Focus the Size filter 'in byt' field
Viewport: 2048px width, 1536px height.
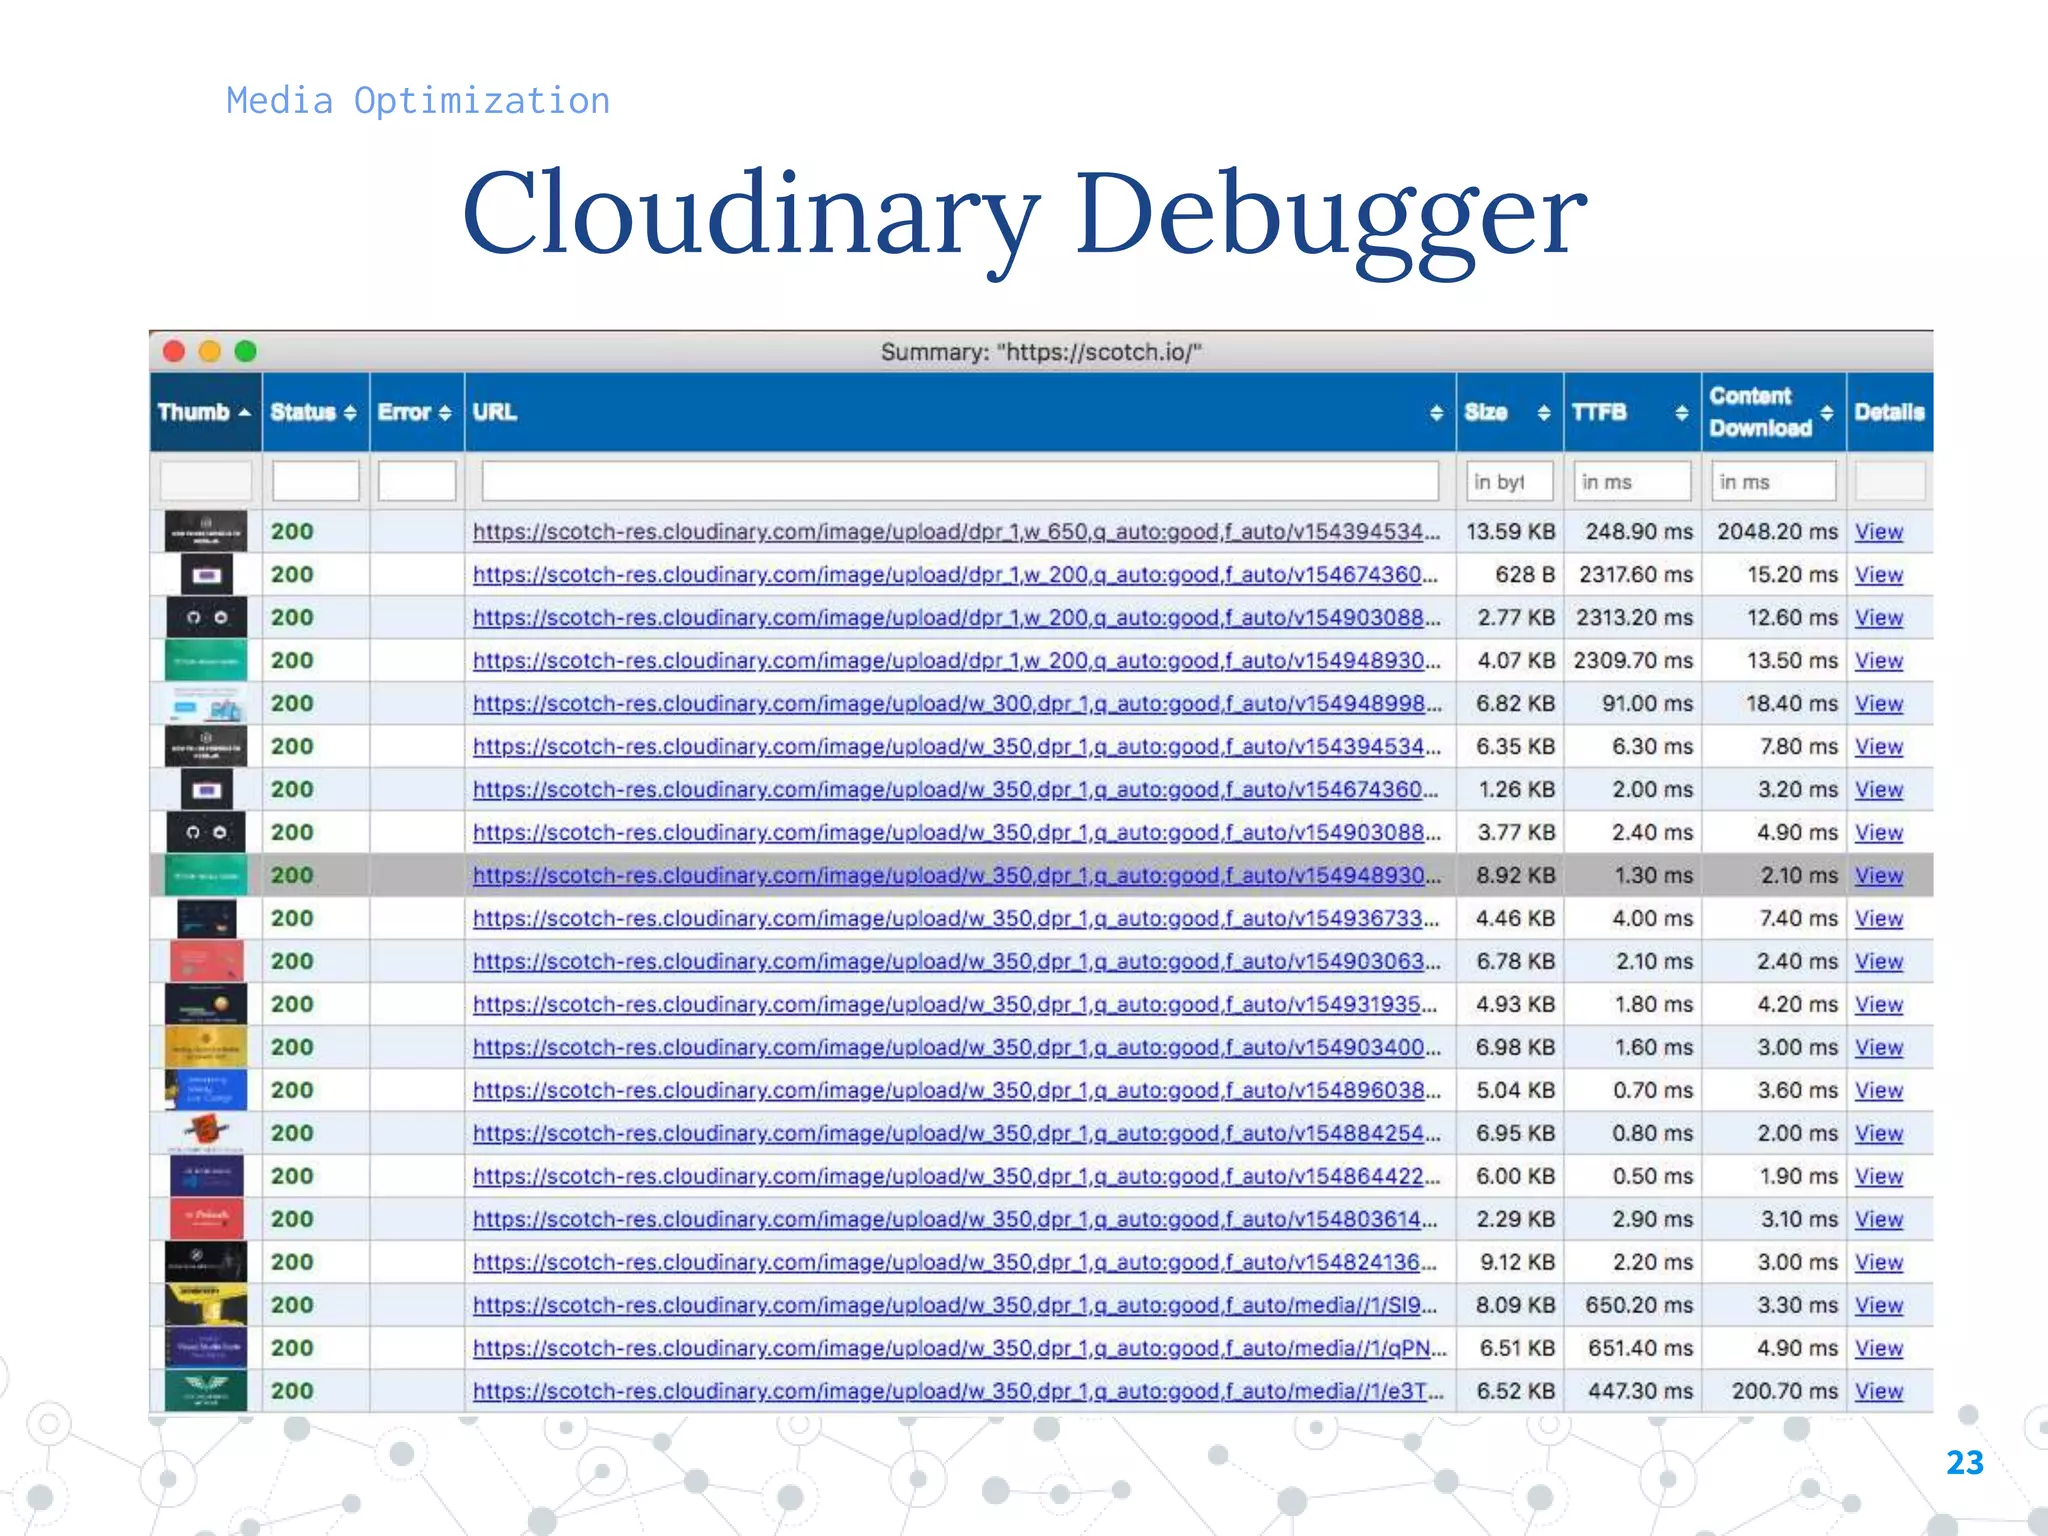pyautogui.click(x=1510, y=481)
